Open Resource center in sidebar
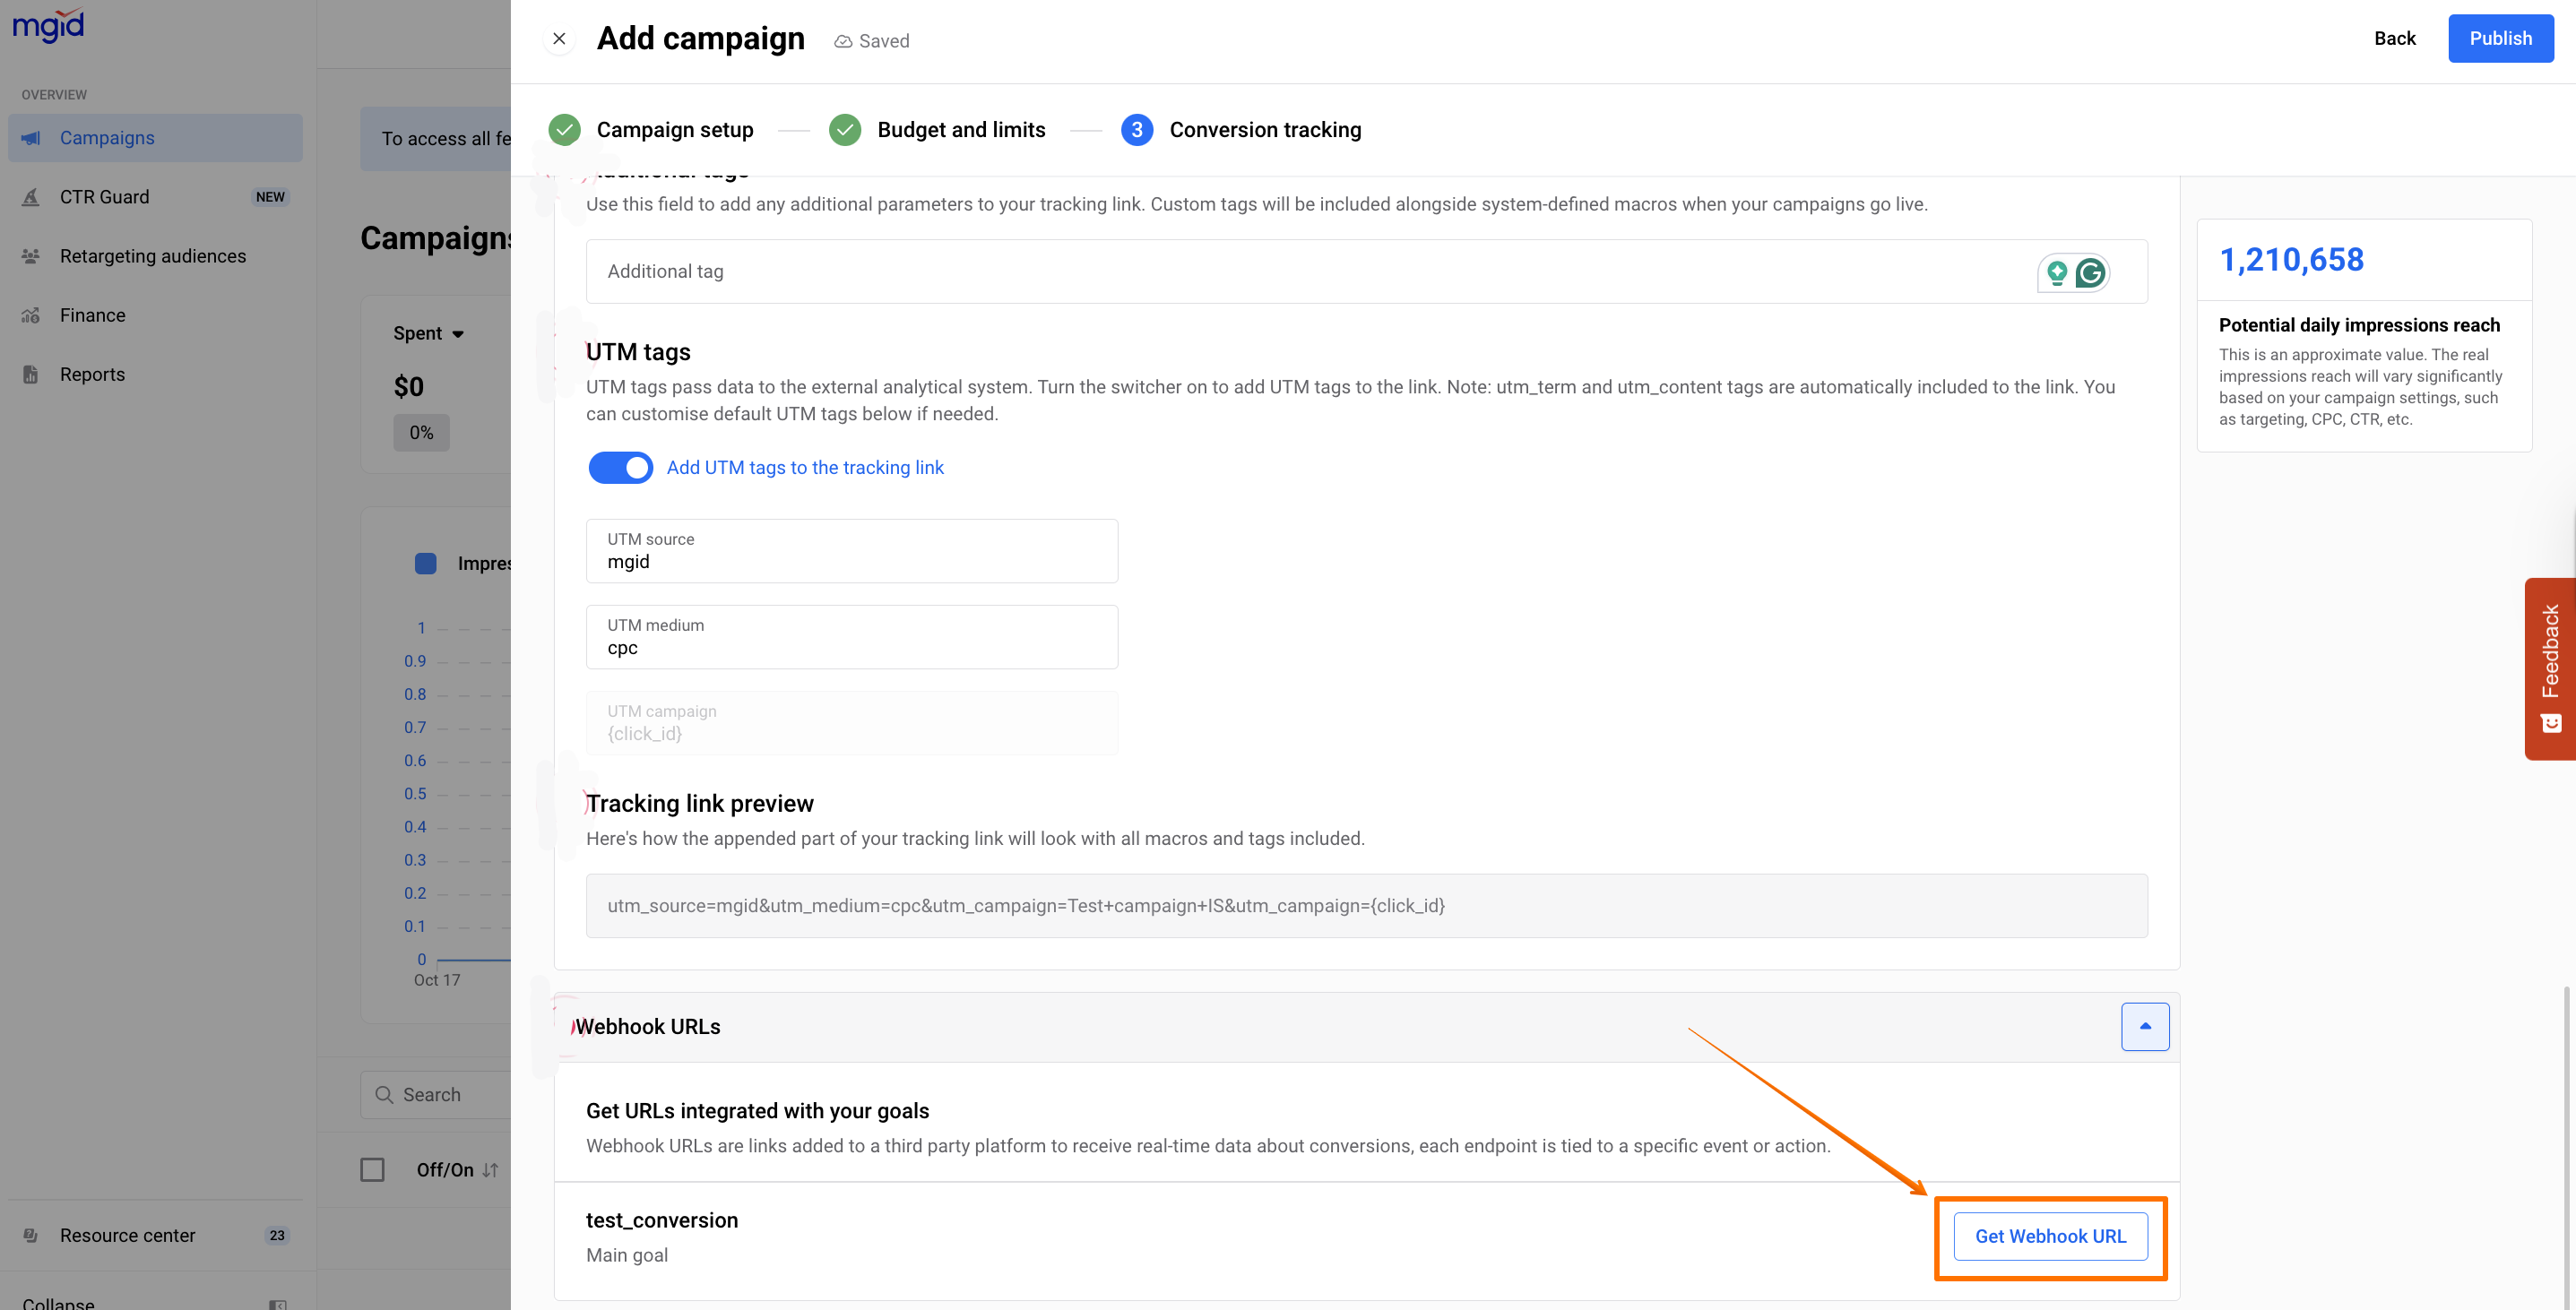2576x1310 pixels. [x=128, y=1235]
